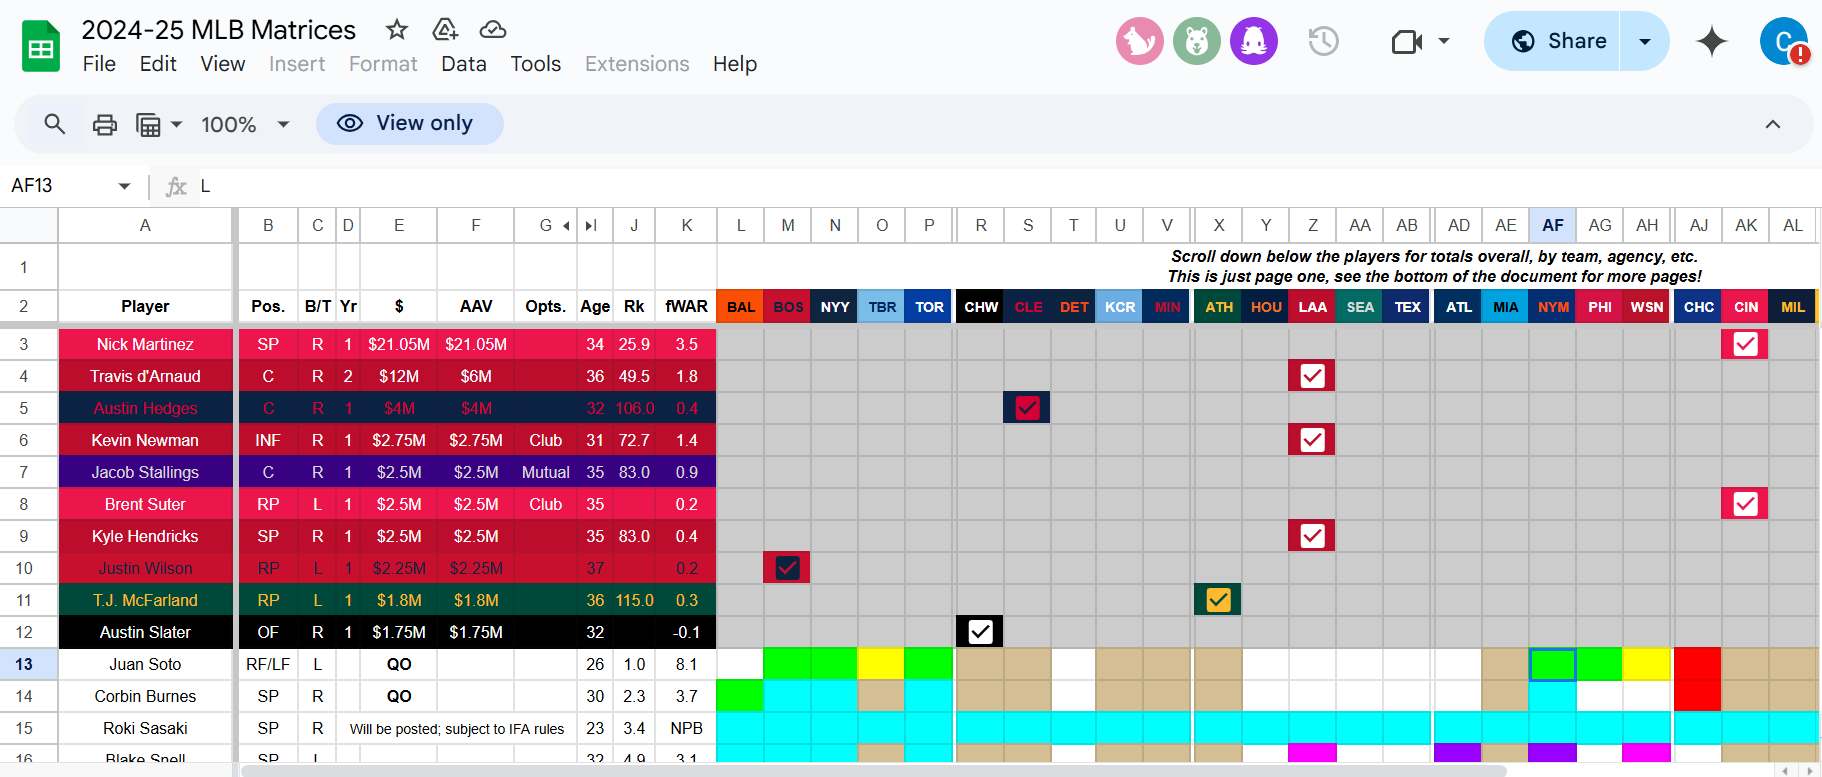Open the View menu
Viewport: 1822px width, 777px height.
pyautogui.click(x=223, y=64)
